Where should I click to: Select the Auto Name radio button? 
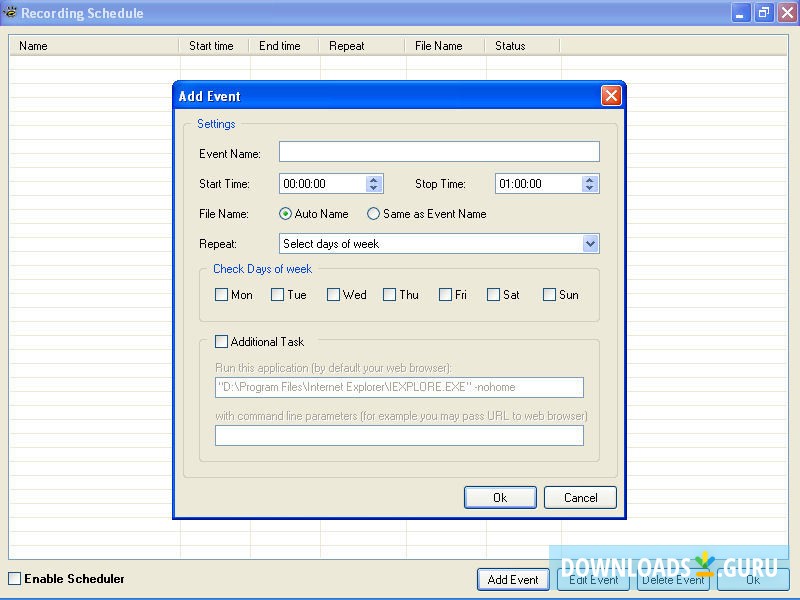[x=285, y=213]
